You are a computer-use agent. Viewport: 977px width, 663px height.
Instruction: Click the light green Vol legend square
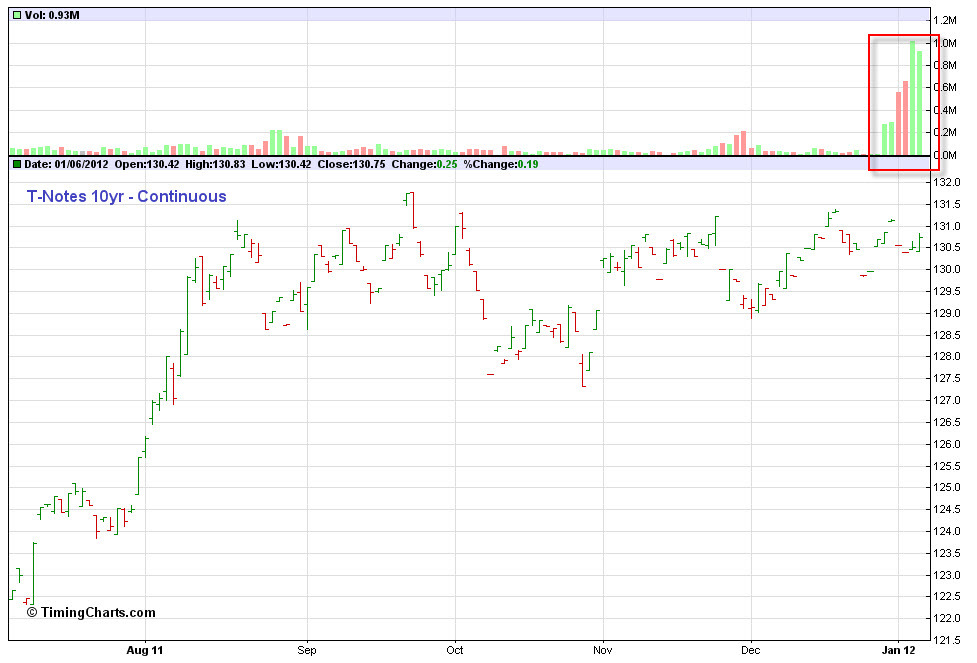(x=16, y=16)
